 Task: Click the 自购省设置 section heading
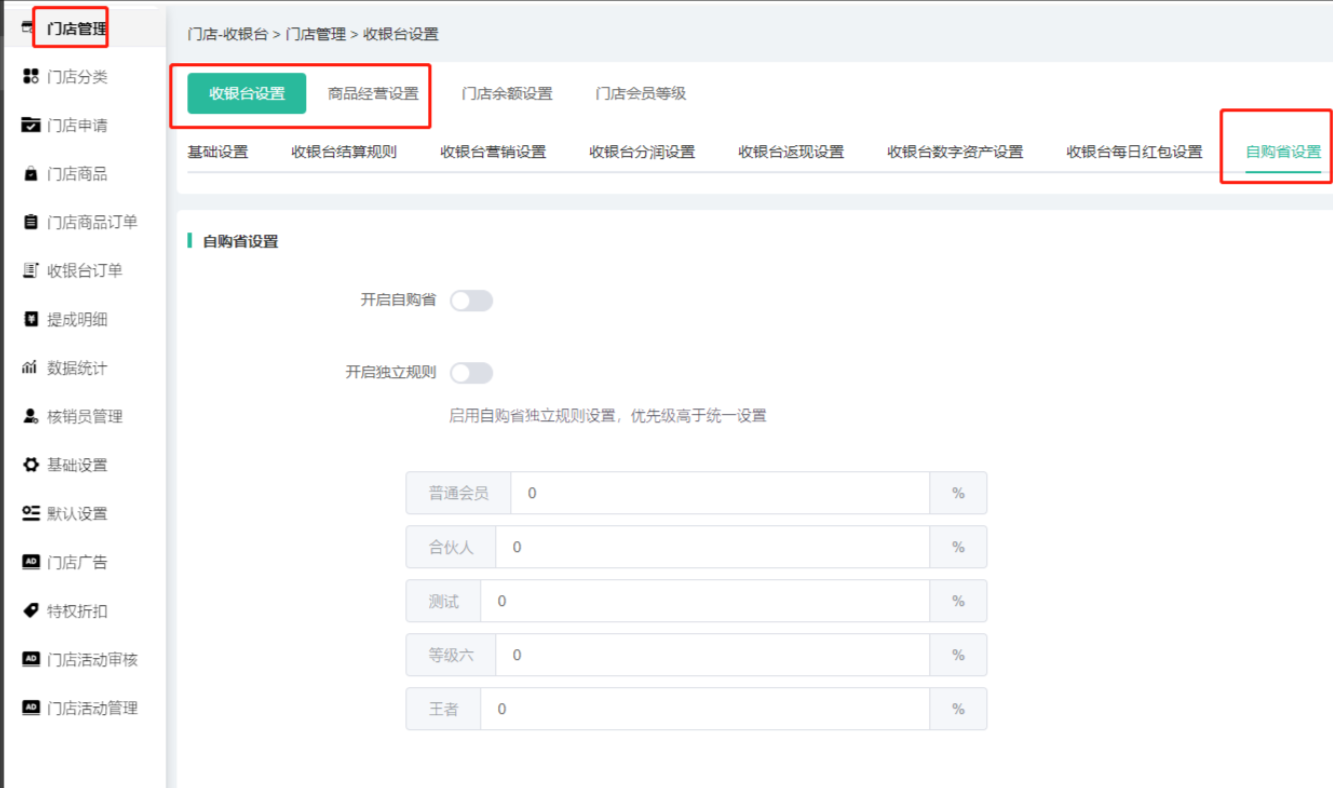[x=240, y=241]
